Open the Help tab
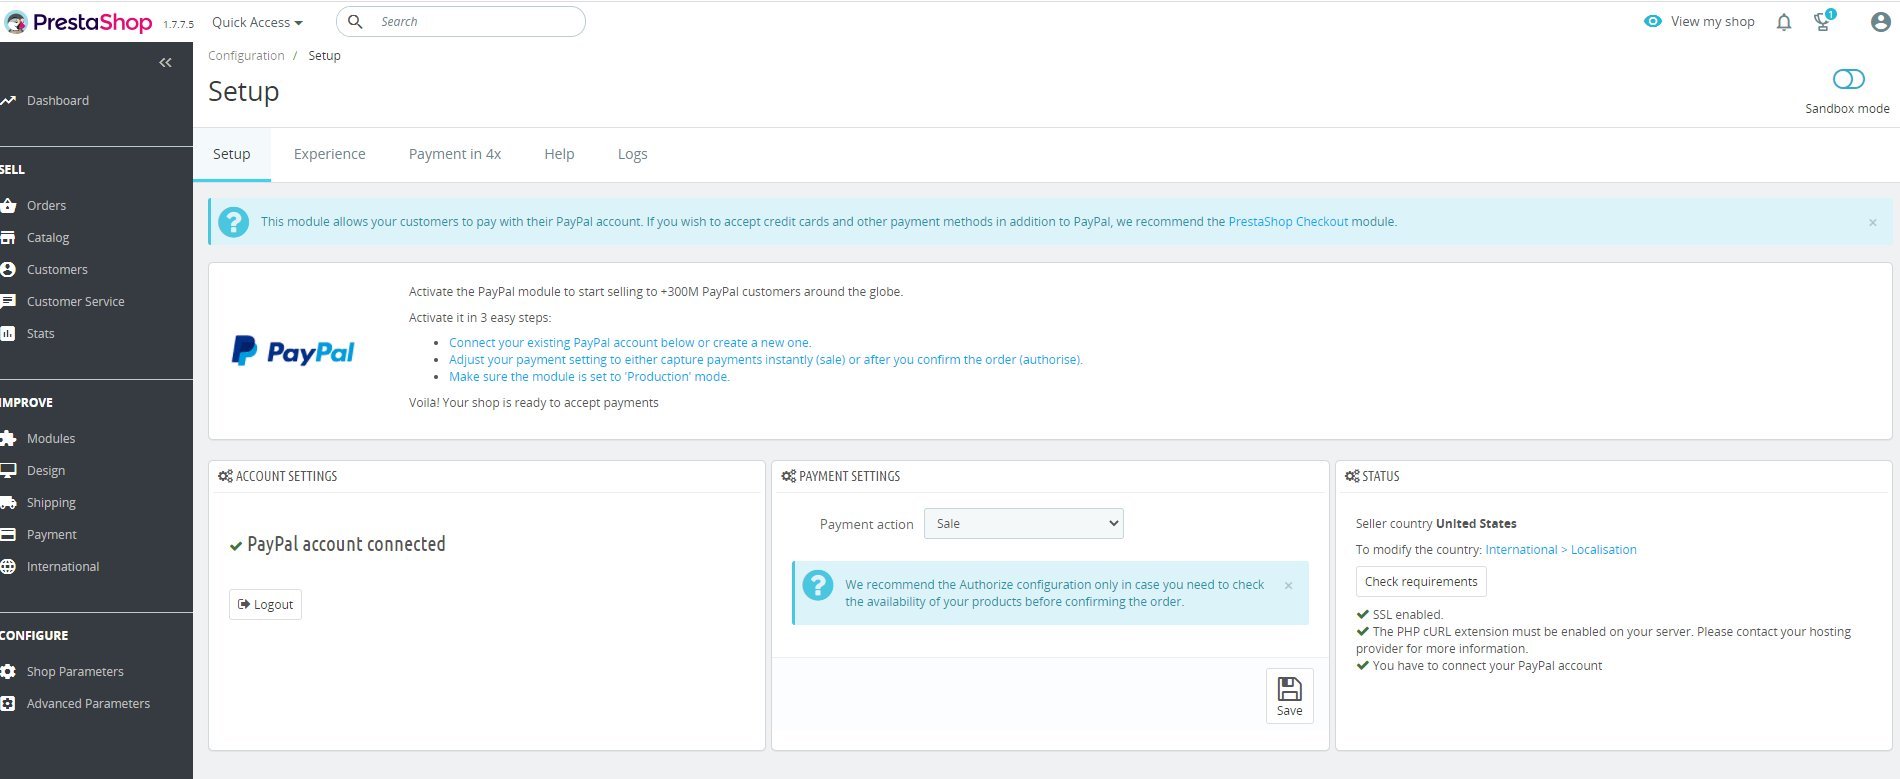The height and width of the screenshot is (779, 1900). click(559, 154)
